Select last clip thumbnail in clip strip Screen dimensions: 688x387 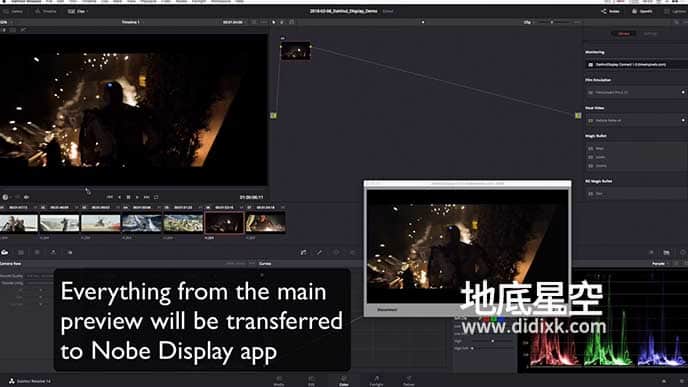265,223
